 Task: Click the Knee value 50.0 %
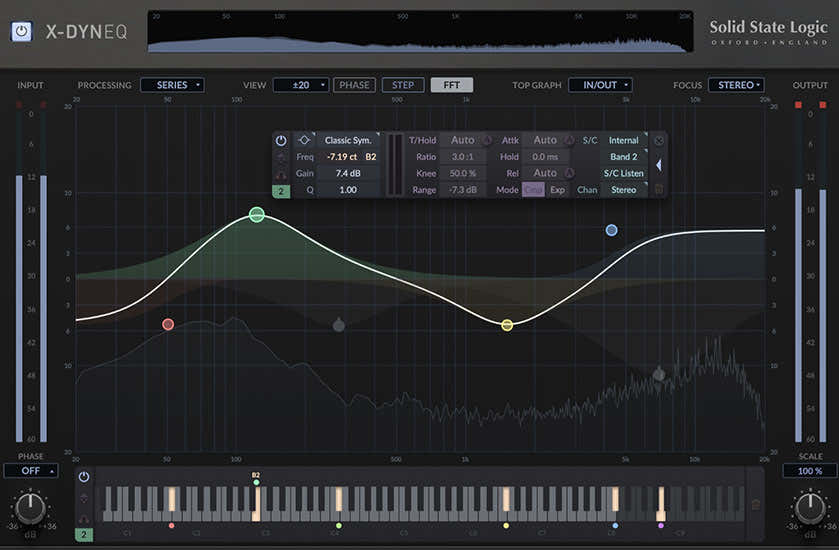[x=462, y=173]
